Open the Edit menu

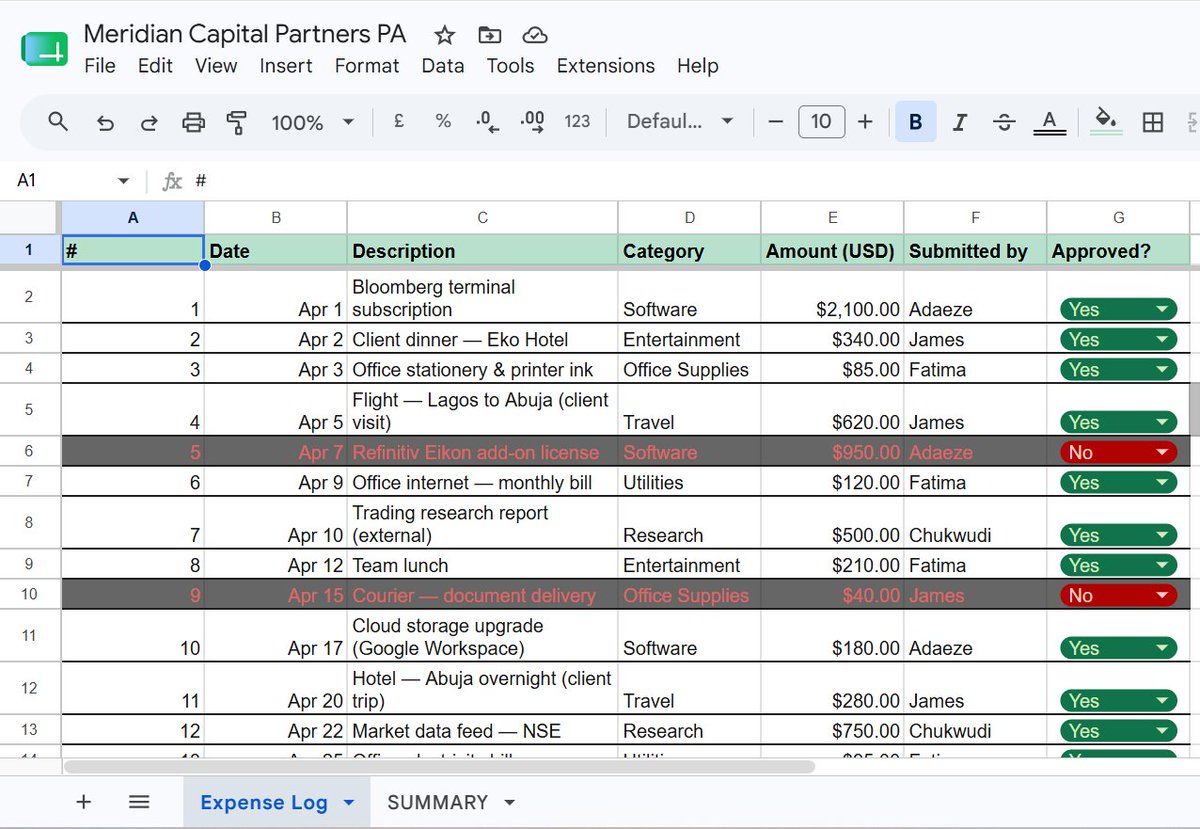tap(155, 66)
